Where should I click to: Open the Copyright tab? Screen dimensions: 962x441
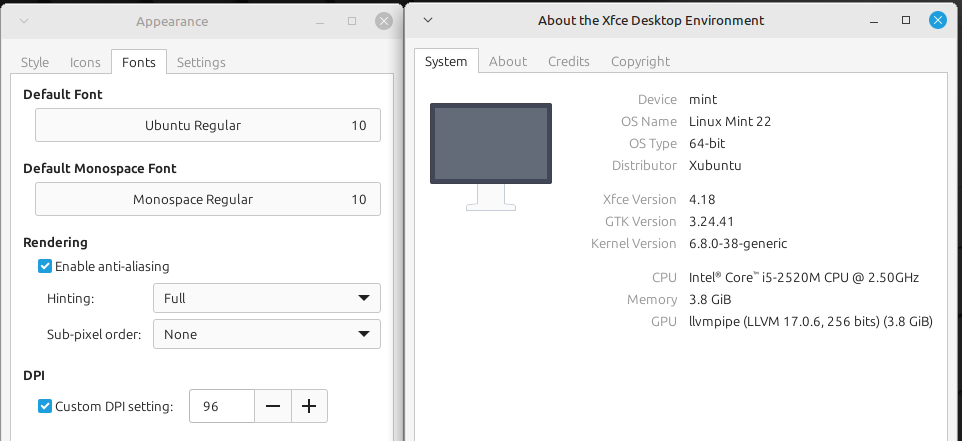[641, 61]
